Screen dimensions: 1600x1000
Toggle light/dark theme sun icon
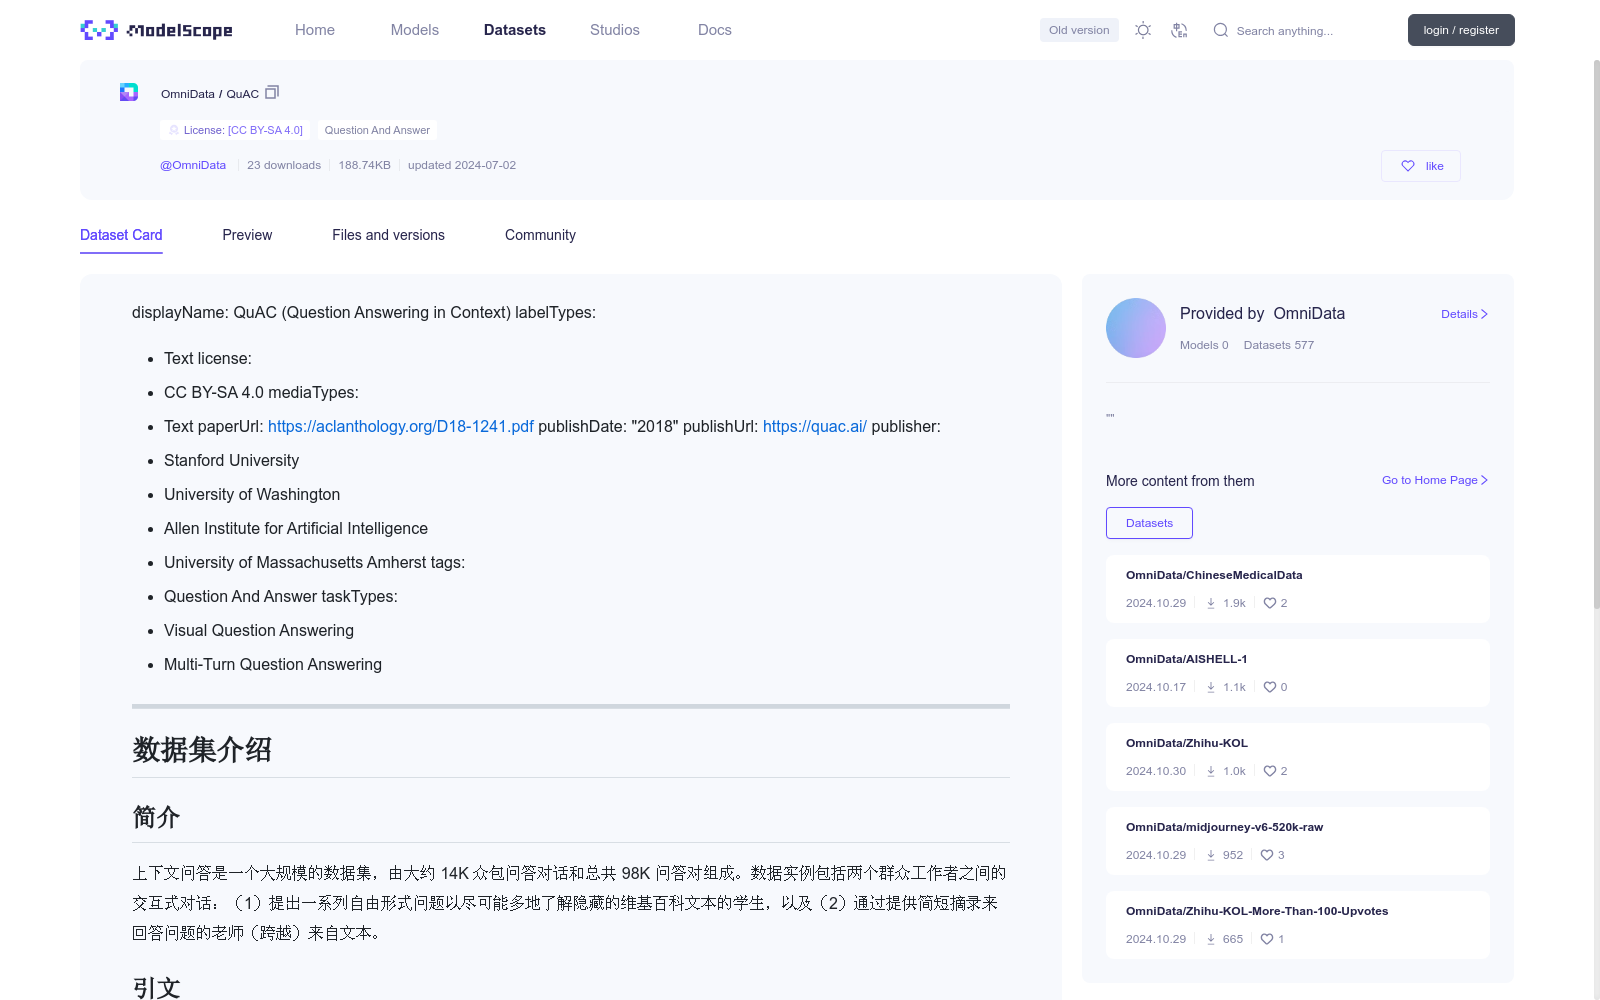point(1143,30)
